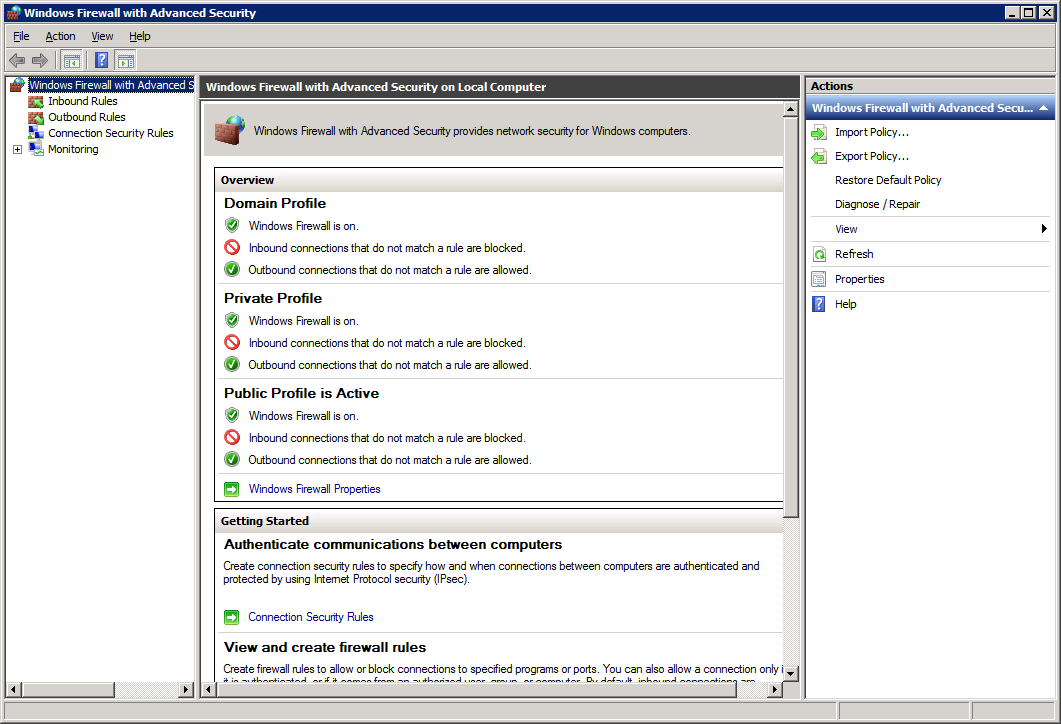Click the title bar firewall application icon
Image resolution: width=1061 pixels, height=724 pixels.
pos(14,13)
